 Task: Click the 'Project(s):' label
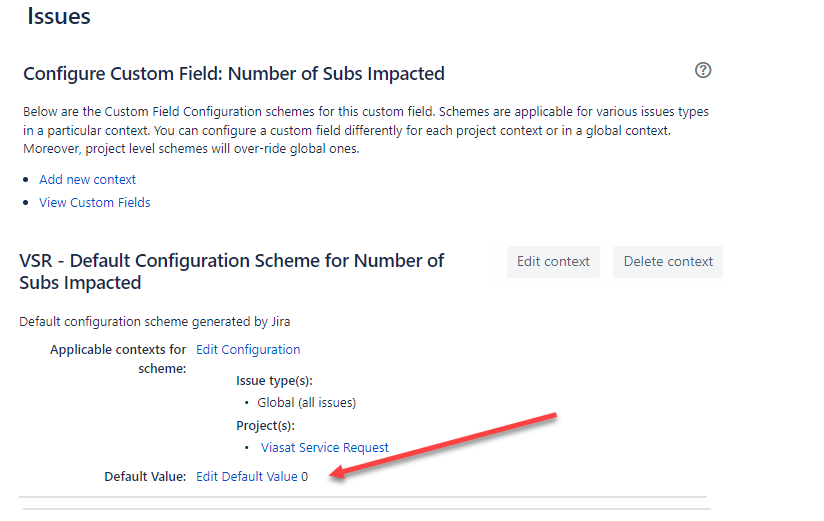click(x=265, y=425)
